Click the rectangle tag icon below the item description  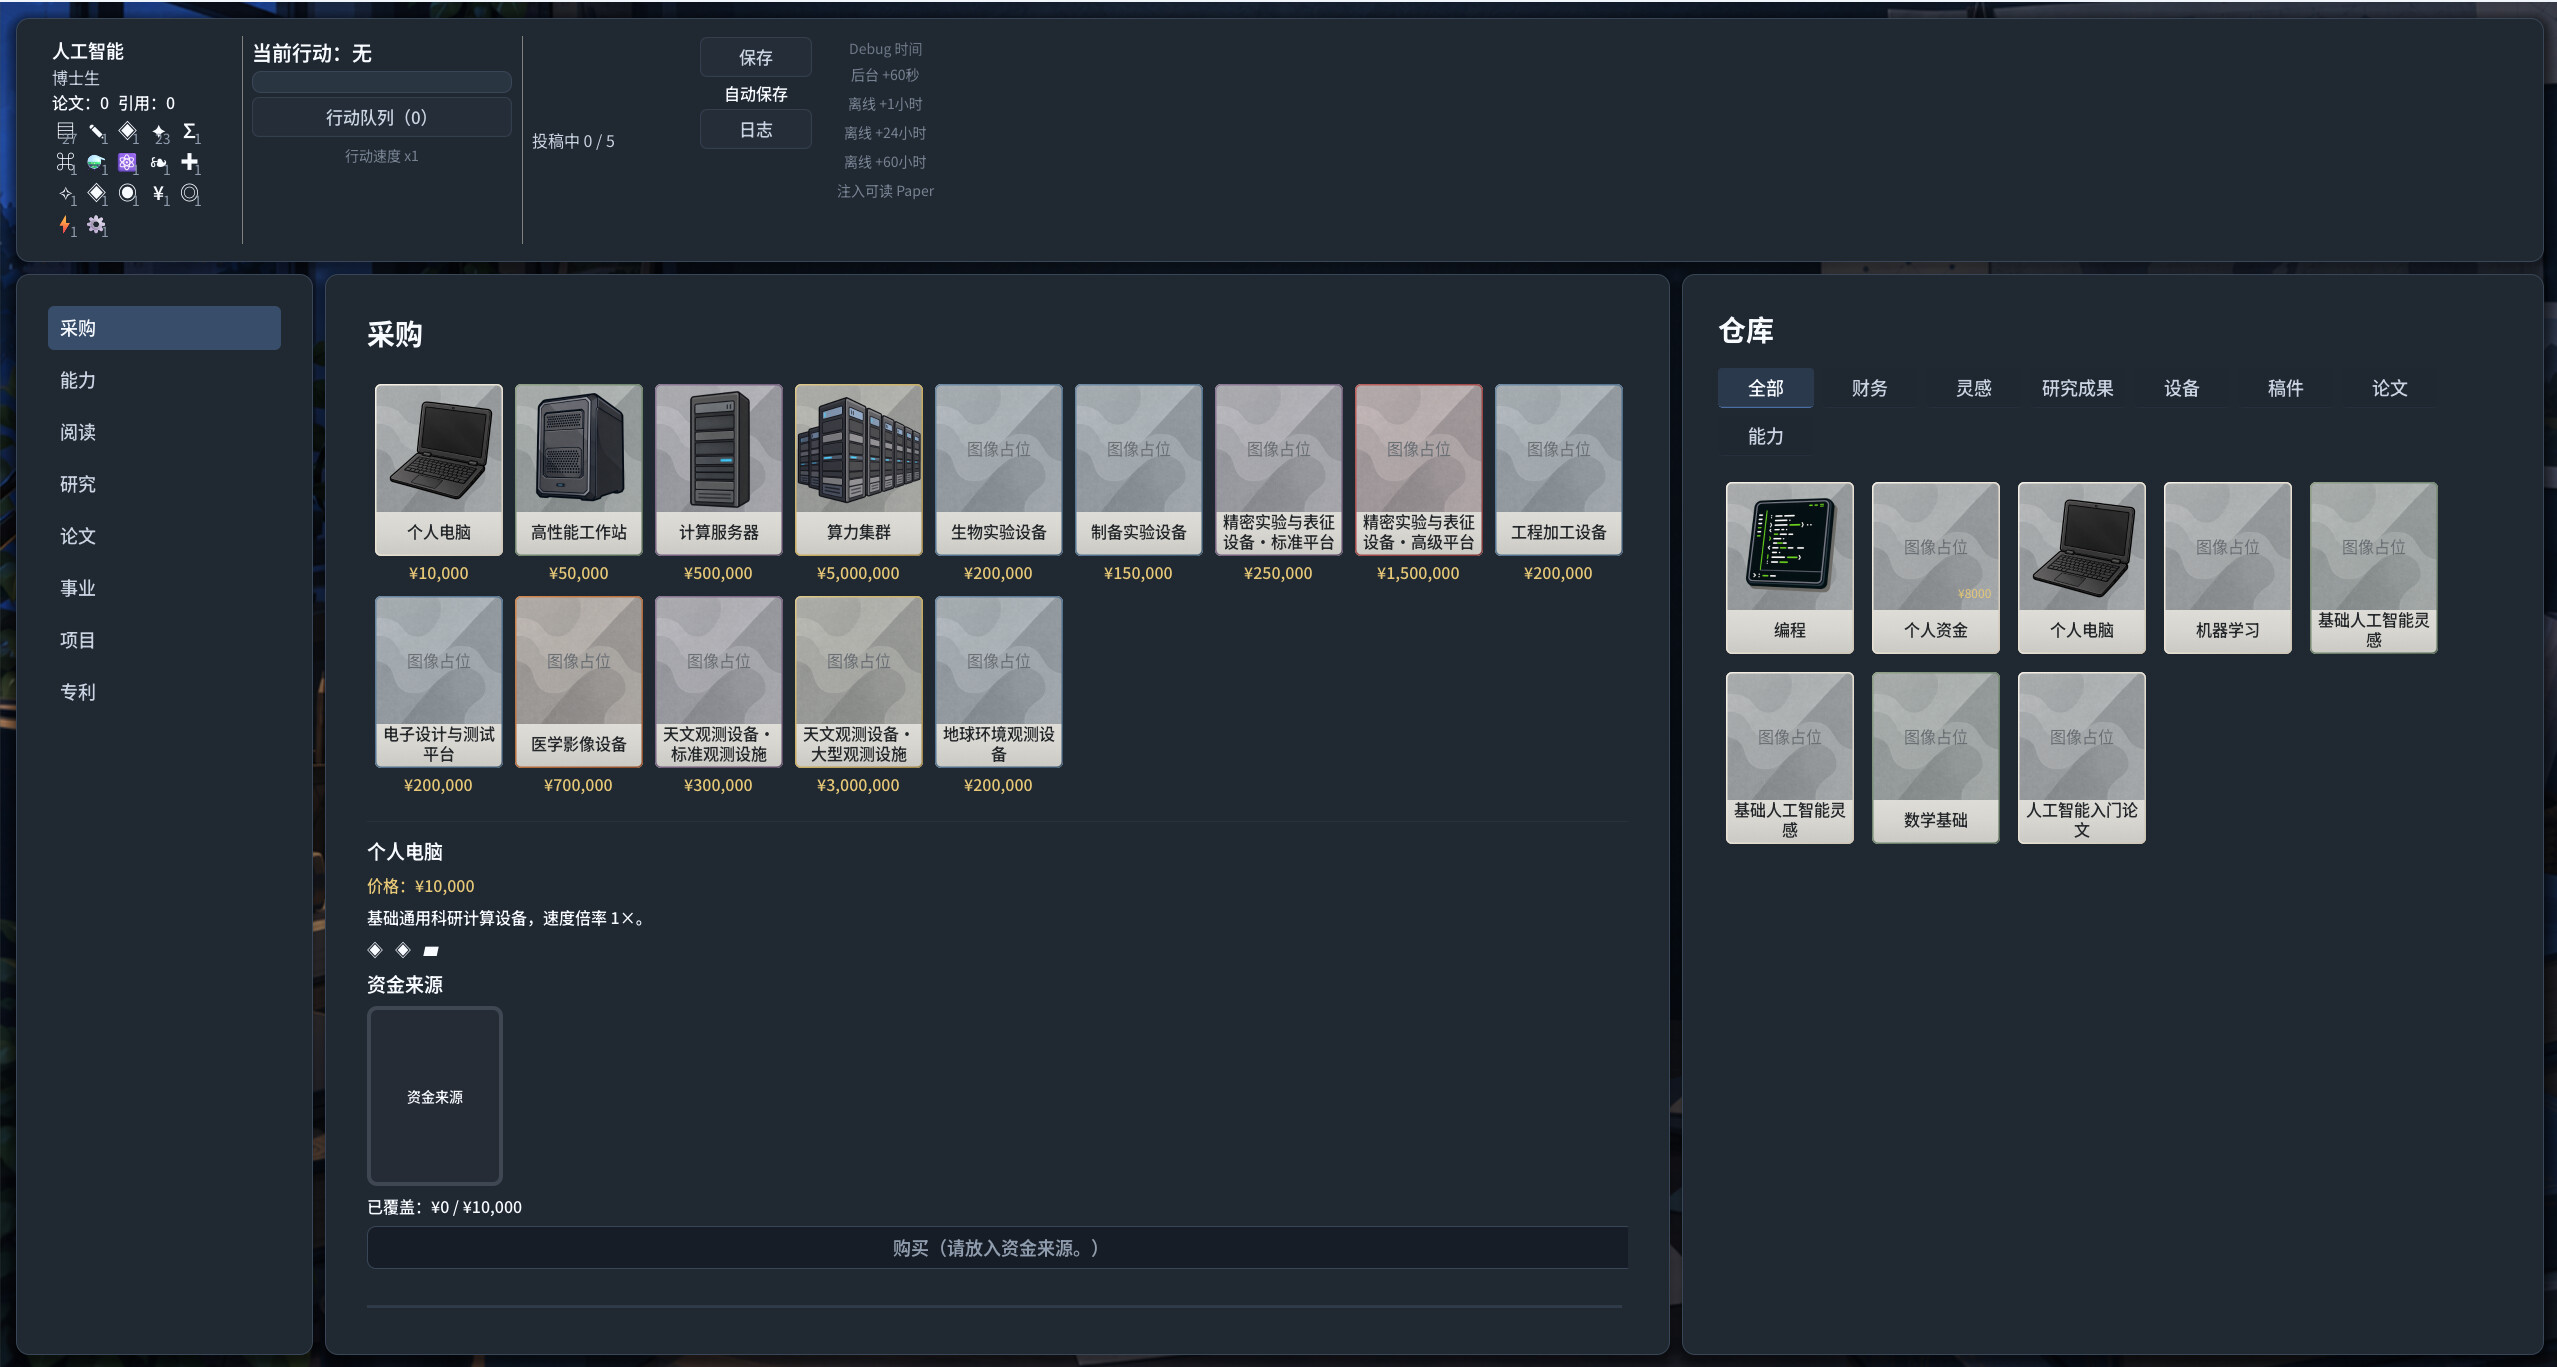(431, 950)
